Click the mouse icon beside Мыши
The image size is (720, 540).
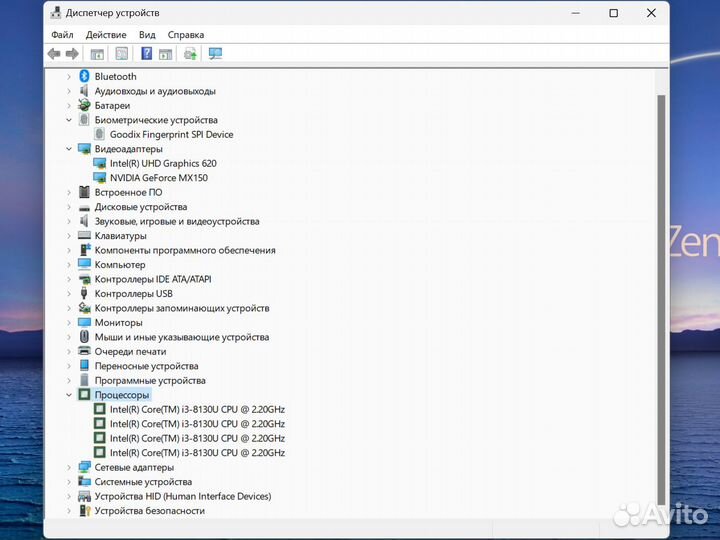pos(84,337)
